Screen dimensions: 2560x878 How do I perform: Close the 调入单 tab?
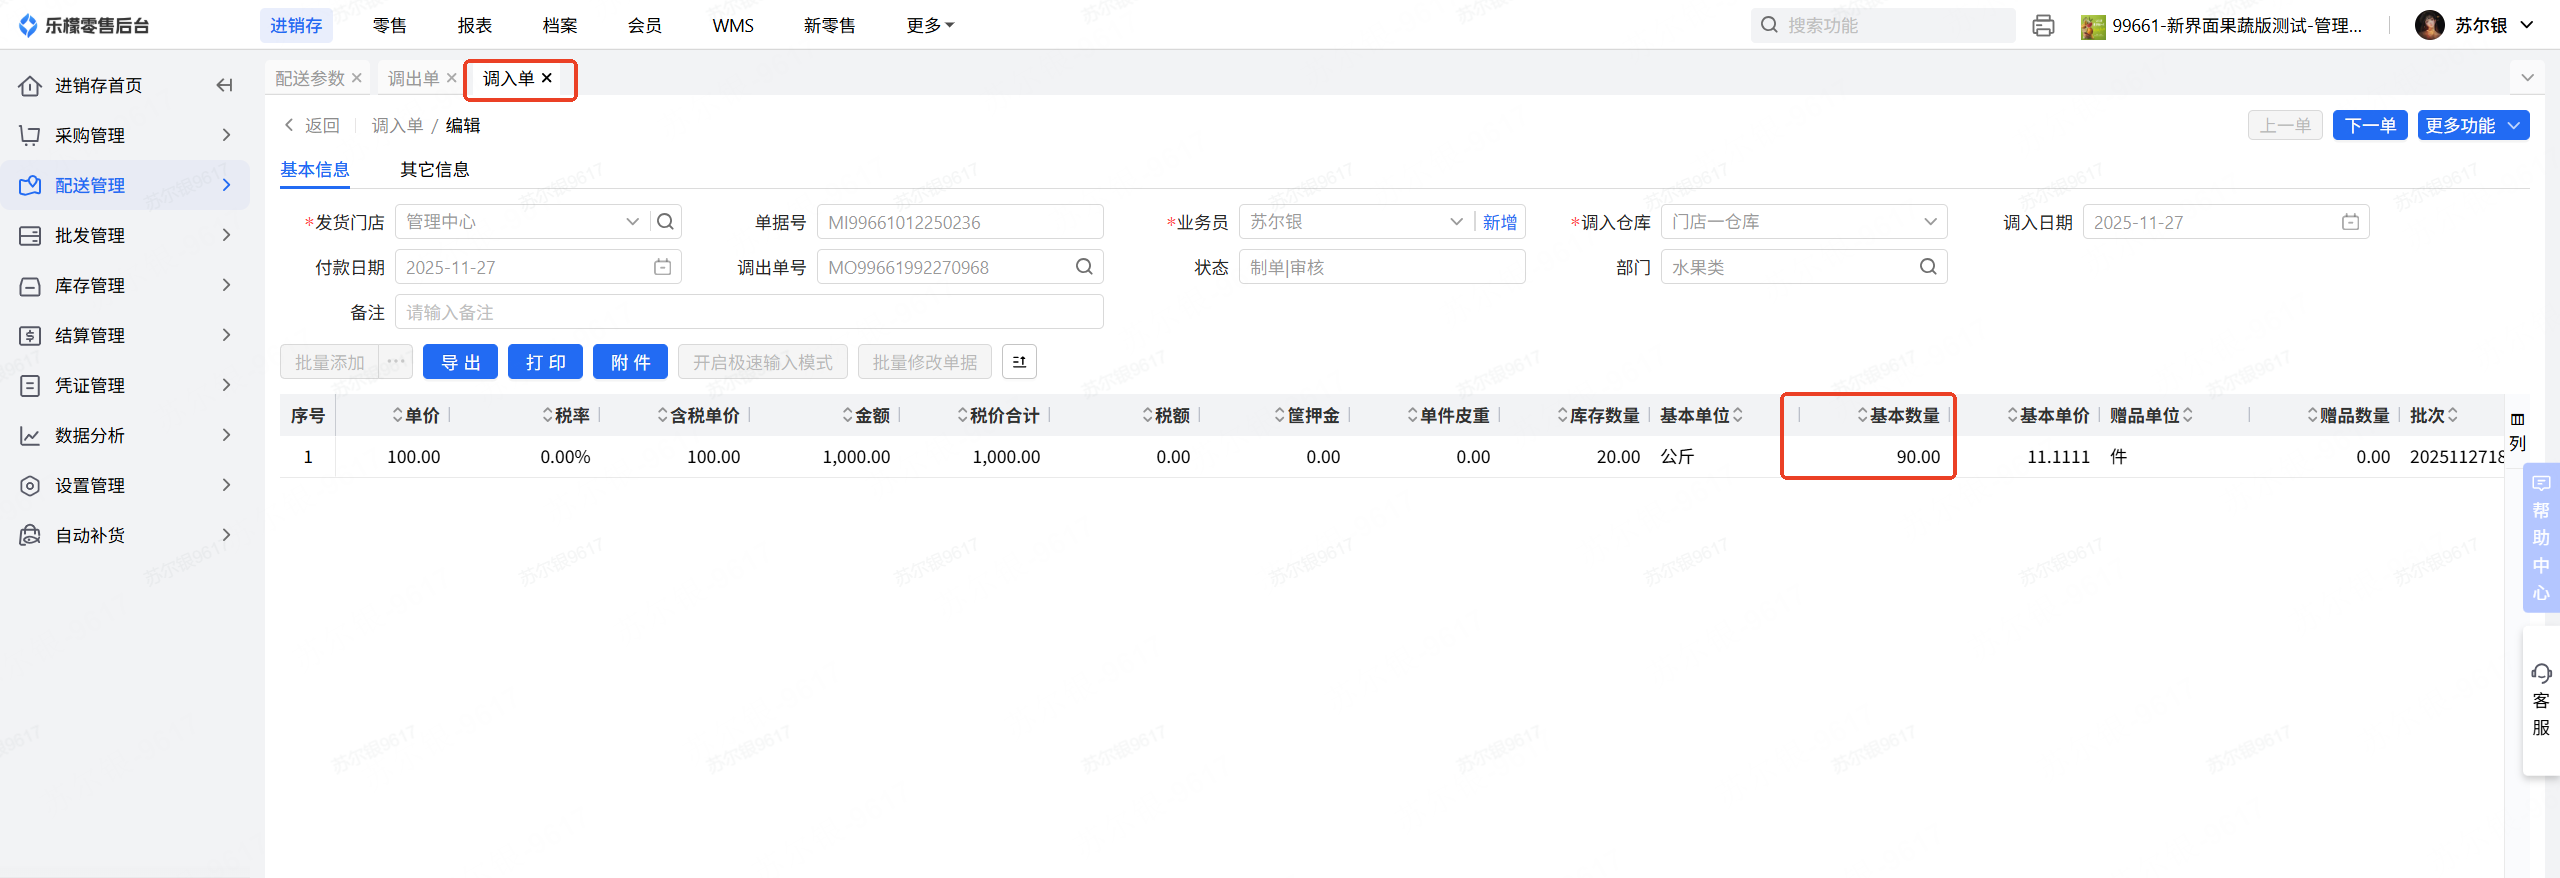tap(547, 78)
